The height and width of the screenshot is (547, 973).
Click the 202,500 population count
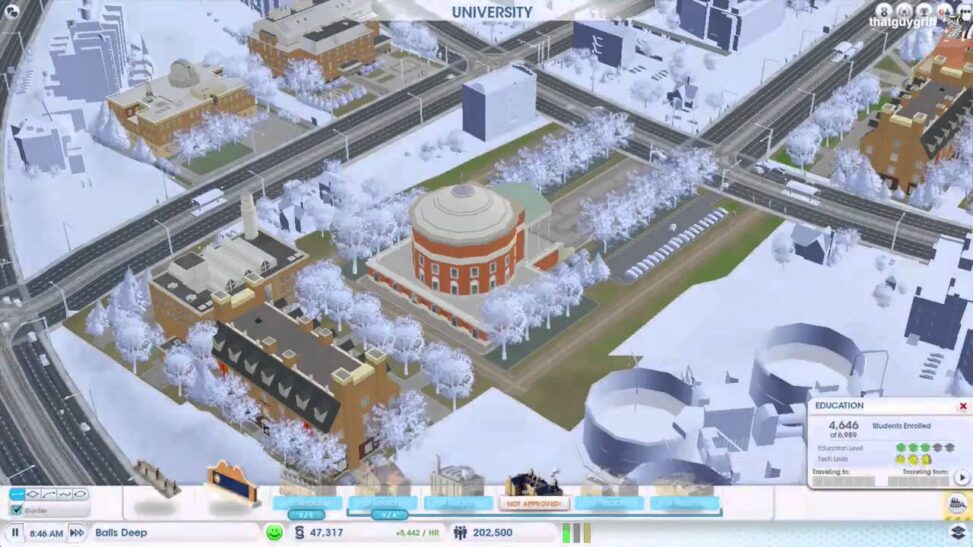(492, 533)
